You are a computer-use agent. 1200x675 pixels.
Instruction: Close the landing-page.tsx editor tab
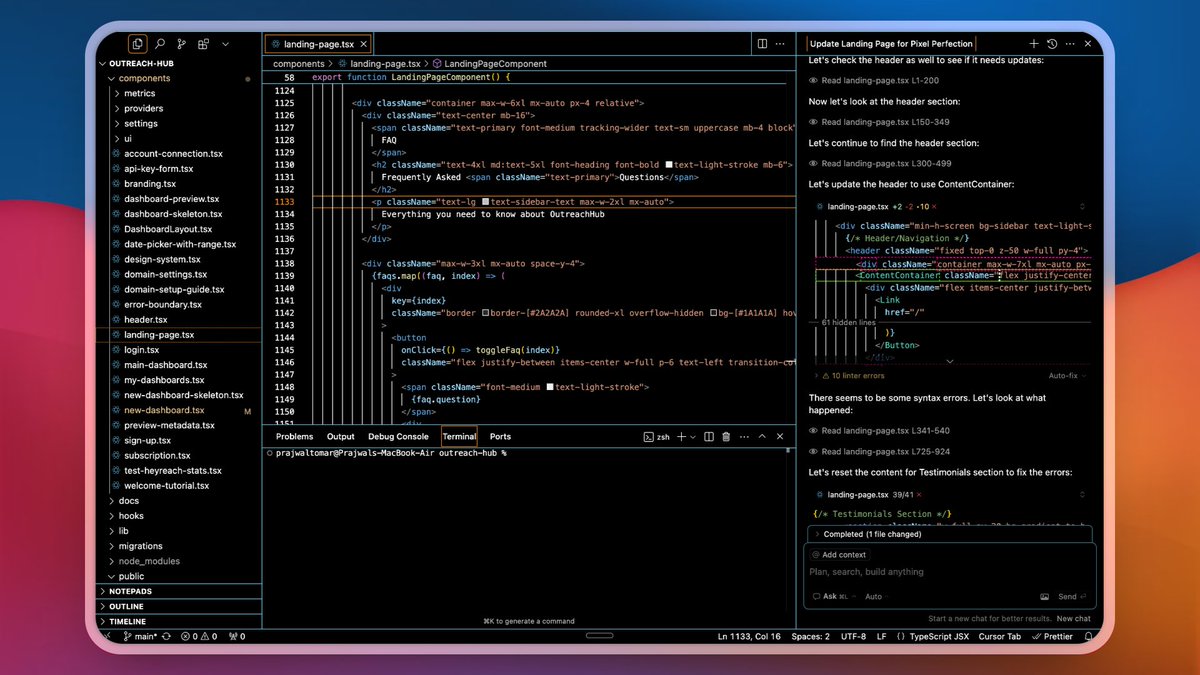[364, 44]
